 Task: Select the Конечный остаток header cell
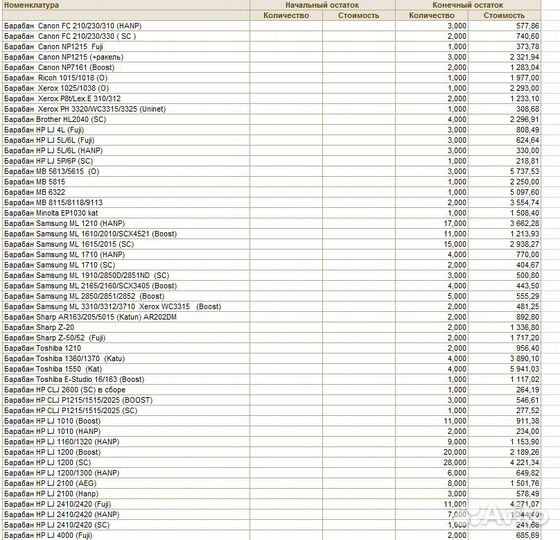[468, 5]
